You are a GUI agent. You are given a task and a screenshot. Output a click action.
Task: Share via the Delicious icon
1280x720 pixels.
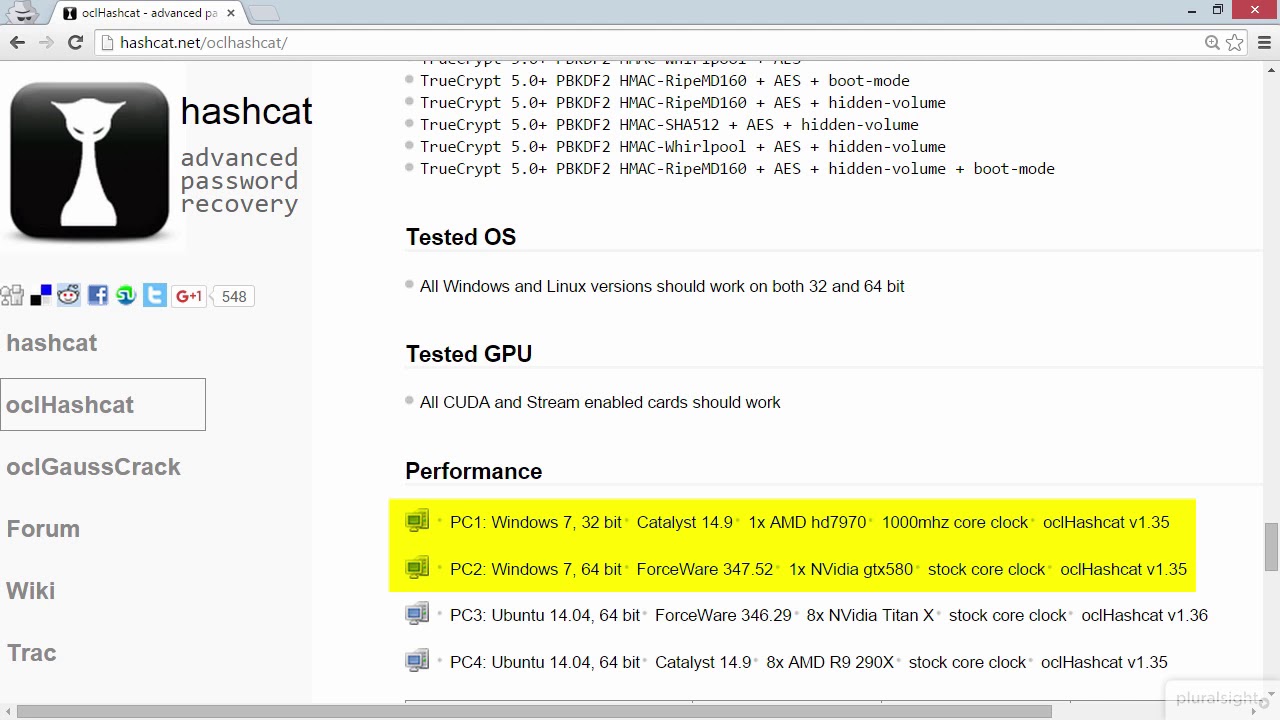(x=41, y=295)
